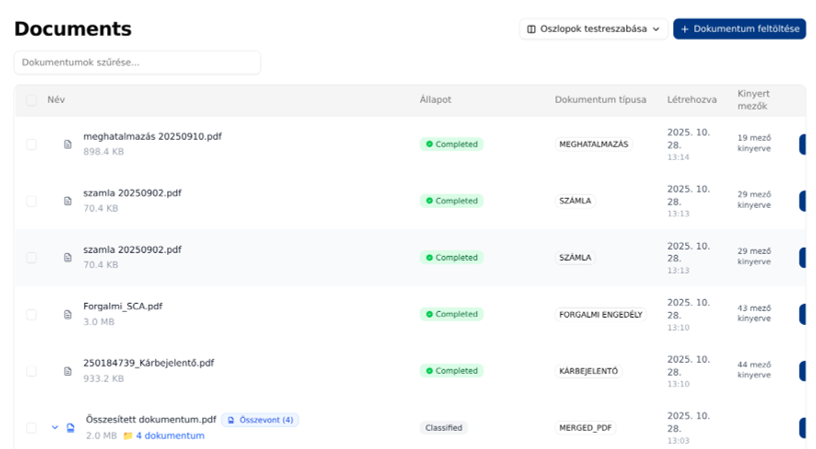Sort by the Létrehozva column header
This screenshot has width=816, height=449.
(x=691, y=100)
